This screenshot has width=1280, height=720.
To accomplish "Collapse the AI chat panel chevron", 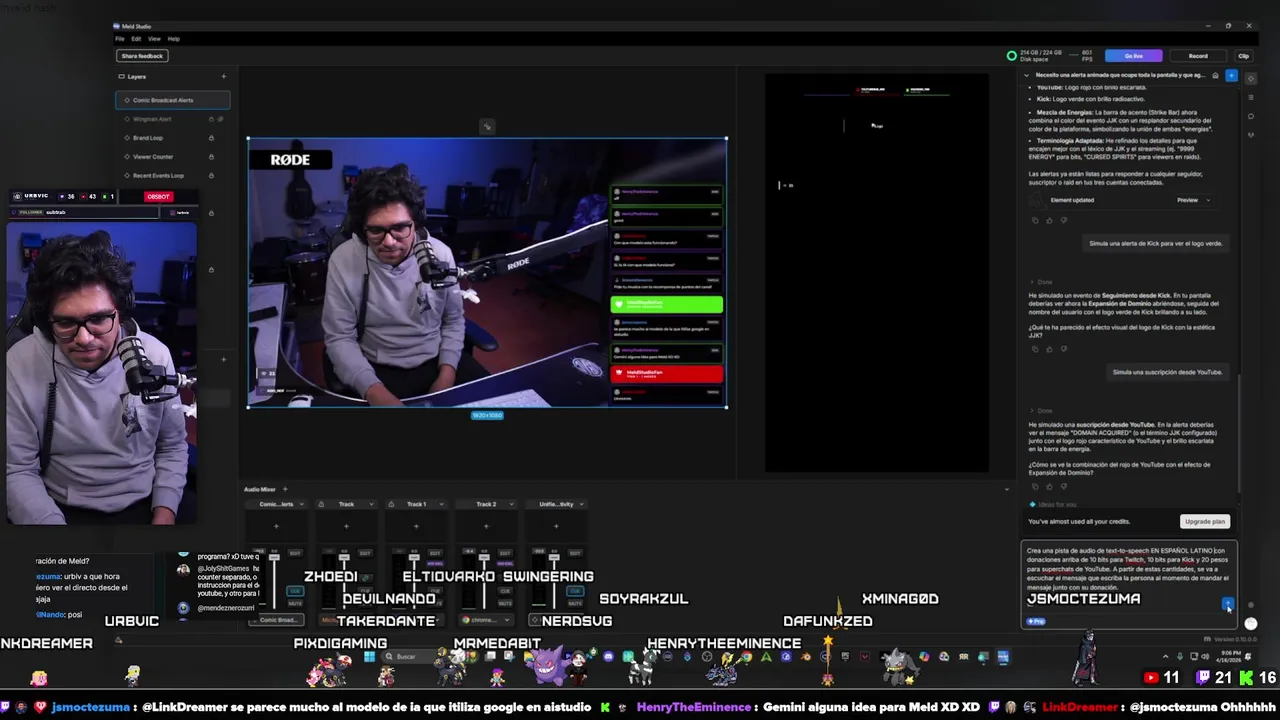I will point(1026,75).
